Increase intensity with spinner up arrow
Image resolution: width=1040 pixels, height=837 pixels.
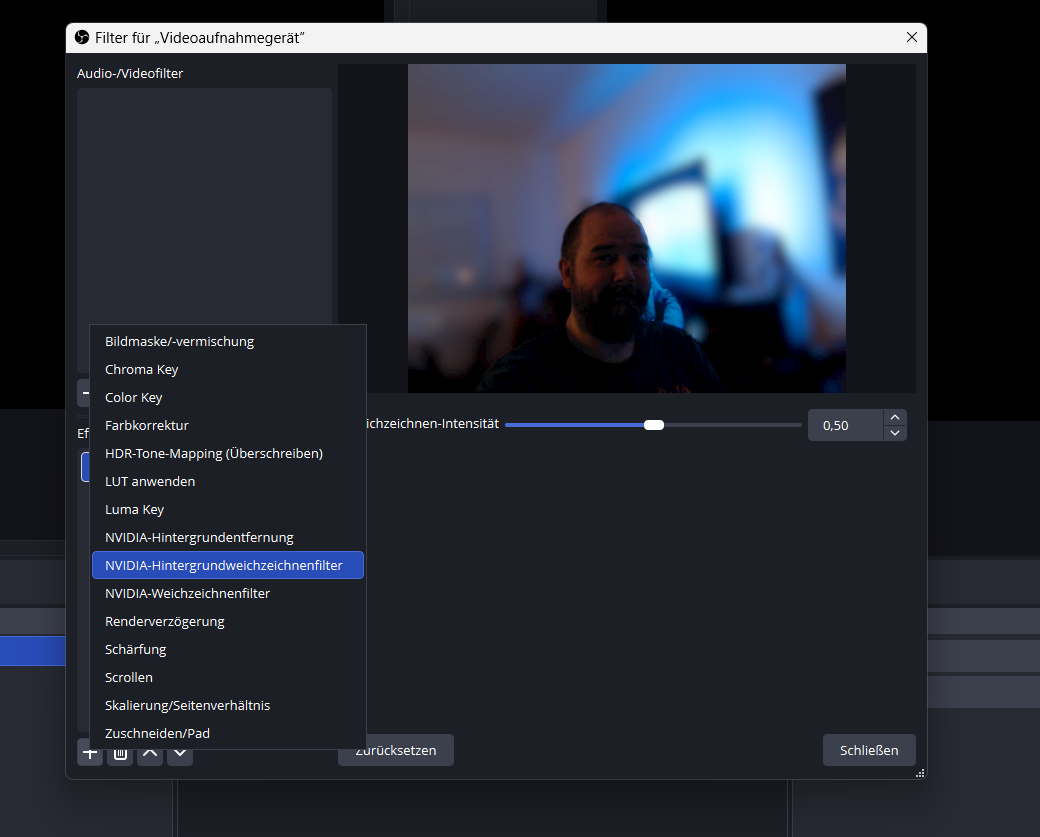(895, 418)
